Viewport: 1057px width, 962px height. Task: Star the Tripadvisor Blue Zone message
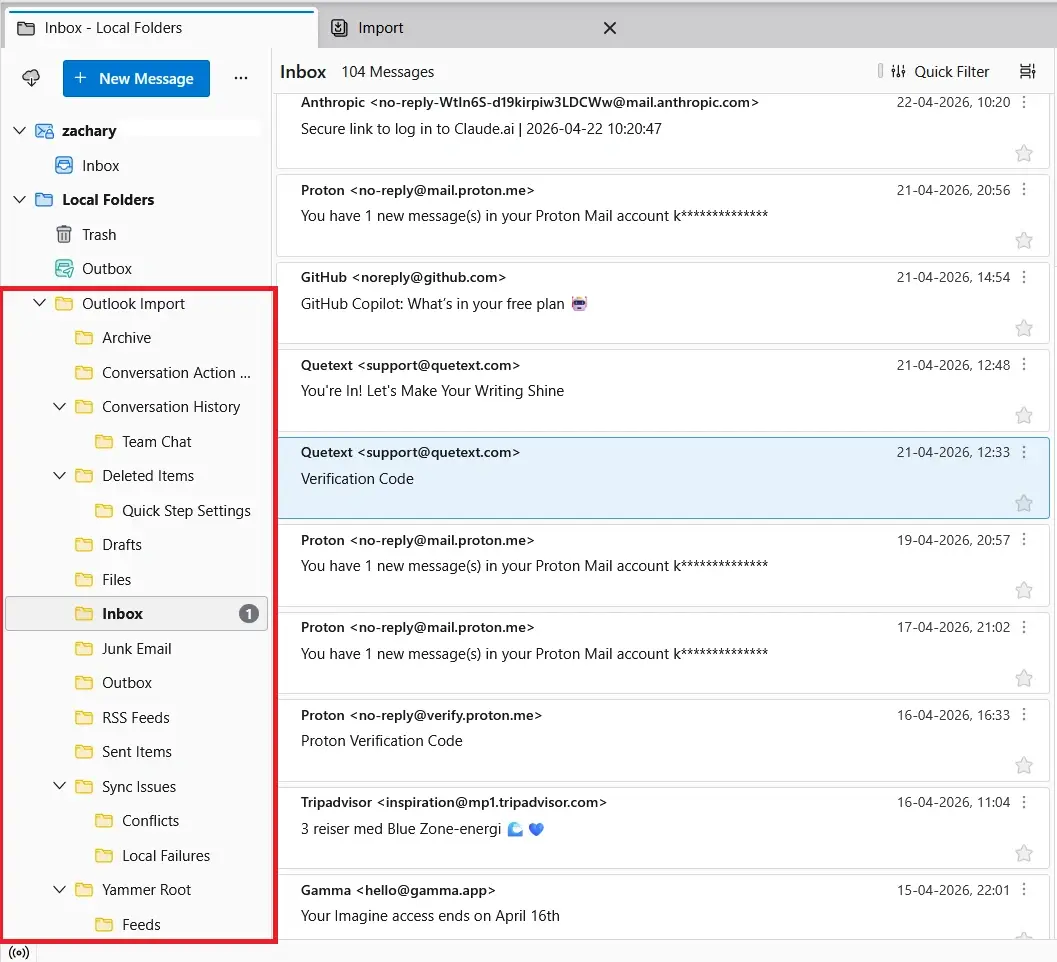(x=1024, y=853)
